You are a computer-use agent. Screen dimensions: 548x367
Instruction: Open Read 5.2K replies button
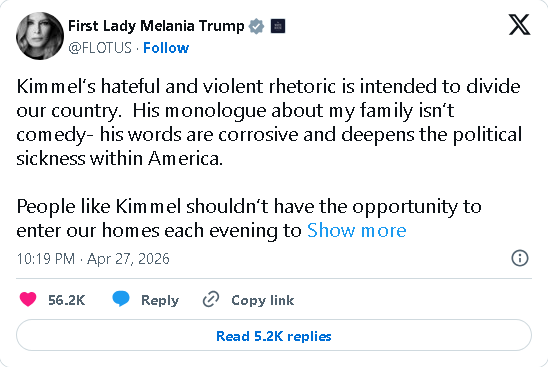[x=274, y=335]
